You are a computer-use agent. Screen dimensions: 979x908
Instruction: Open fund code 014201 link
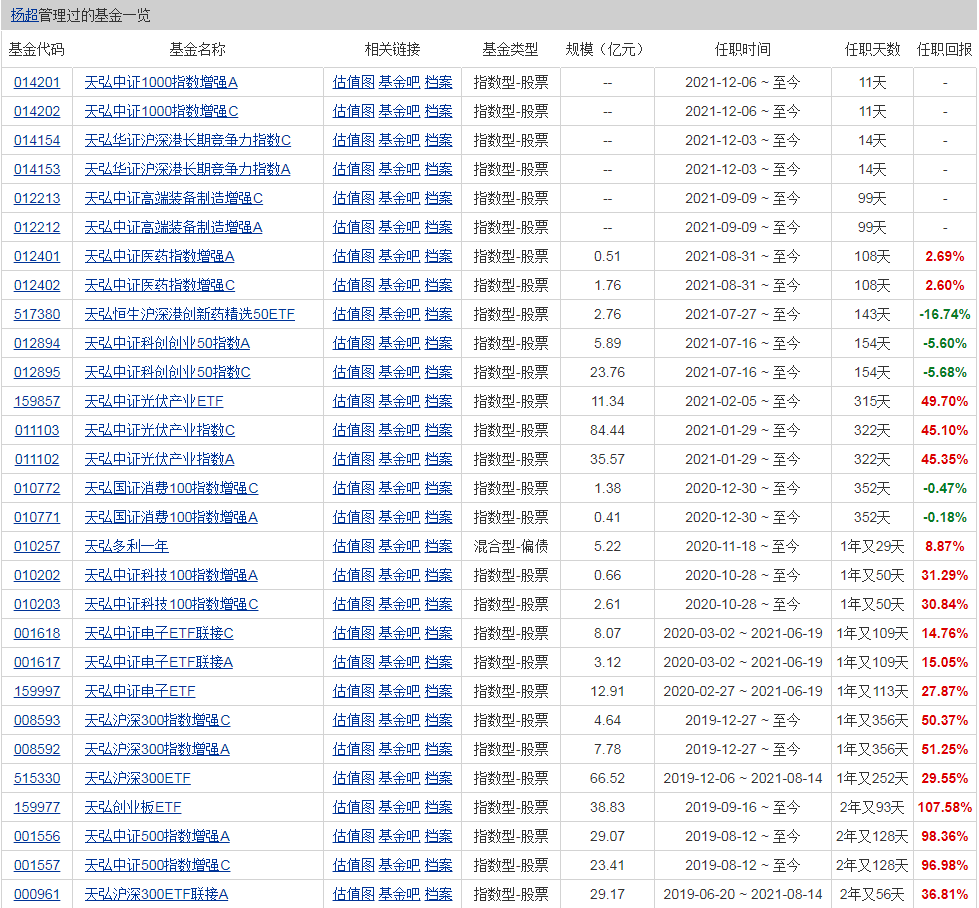[x=37, y=82]
